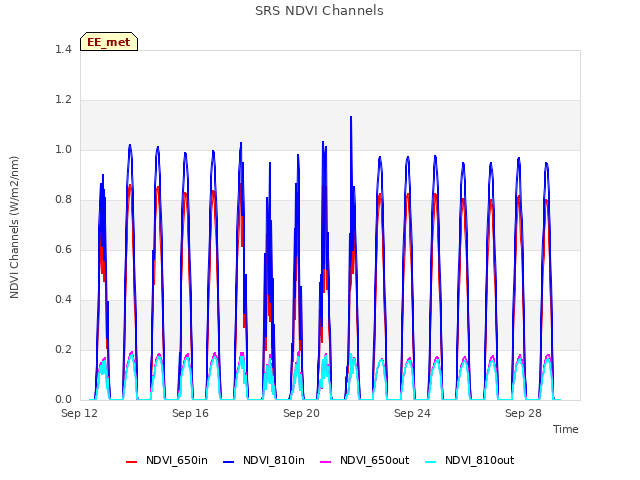Click the 0.4 y-axis tick label

click(x=63, y=300)
